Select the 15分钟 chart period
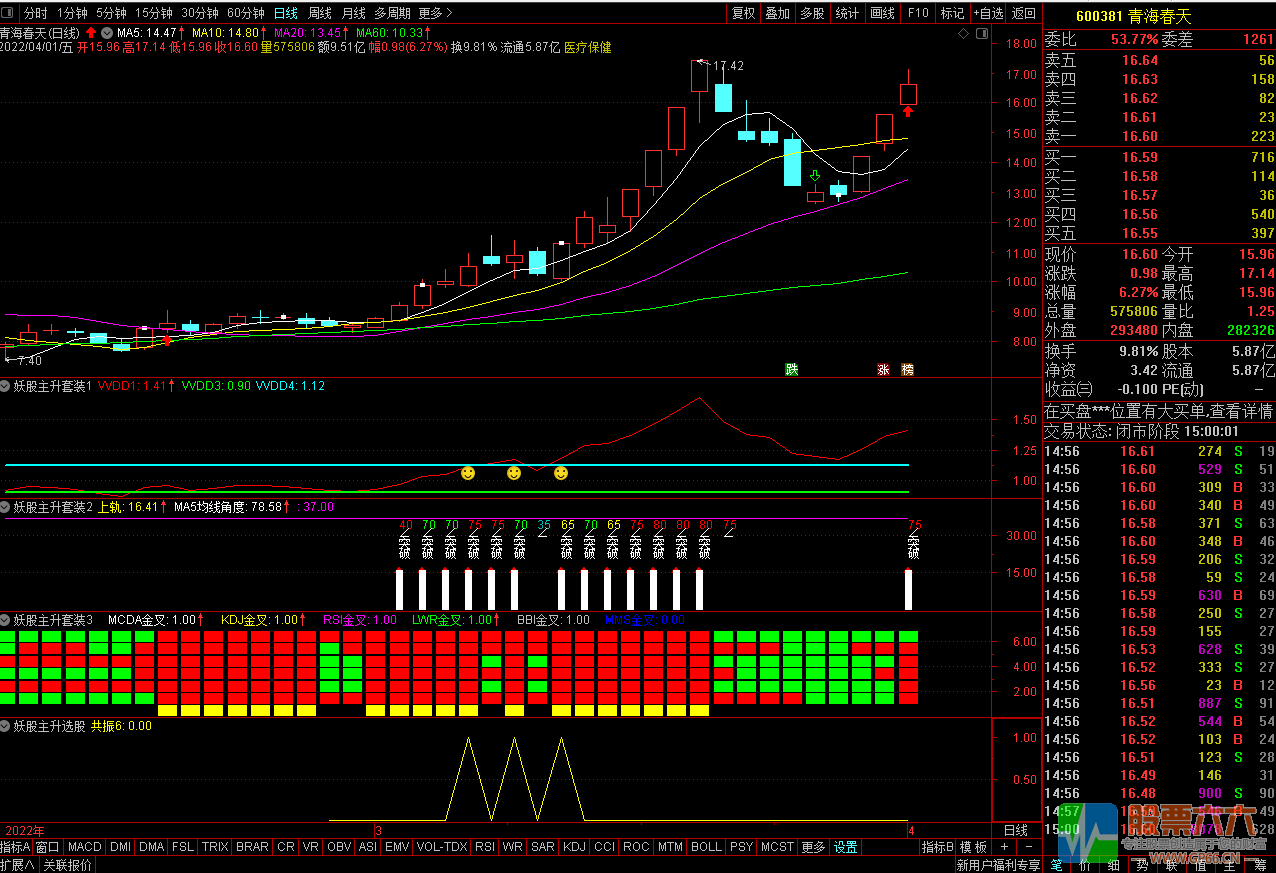The width and height of the screenshot is (1276, 873). (x=154, y=13)
